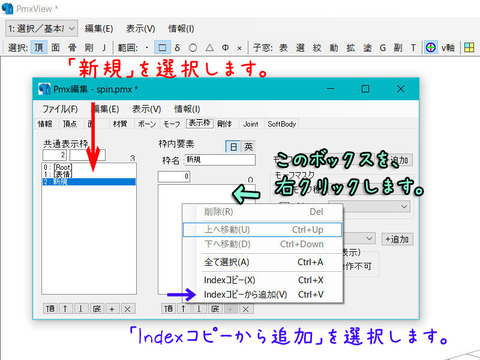480x360 pixels.
Task: Open 動 sub-window from PmxView toolbar
Action: pyautogui.click(x=334, y=48)
